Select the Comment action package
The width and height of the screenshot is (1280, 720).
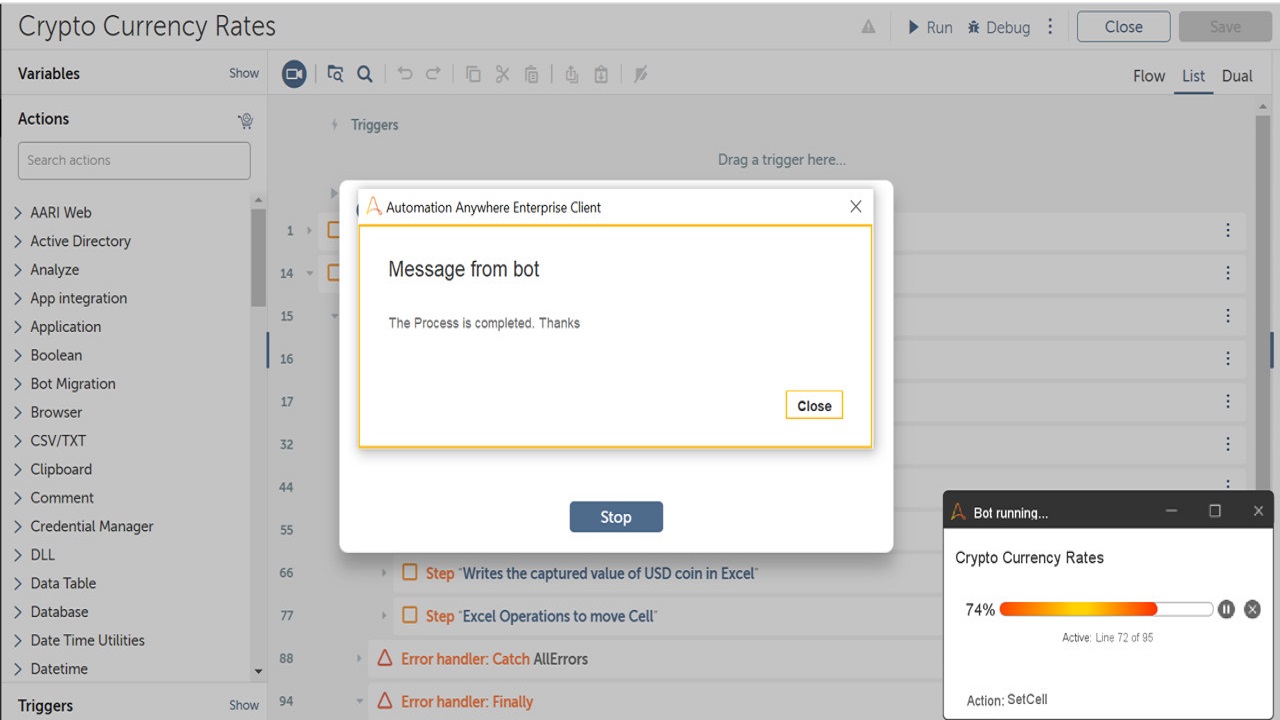point(62,498)
